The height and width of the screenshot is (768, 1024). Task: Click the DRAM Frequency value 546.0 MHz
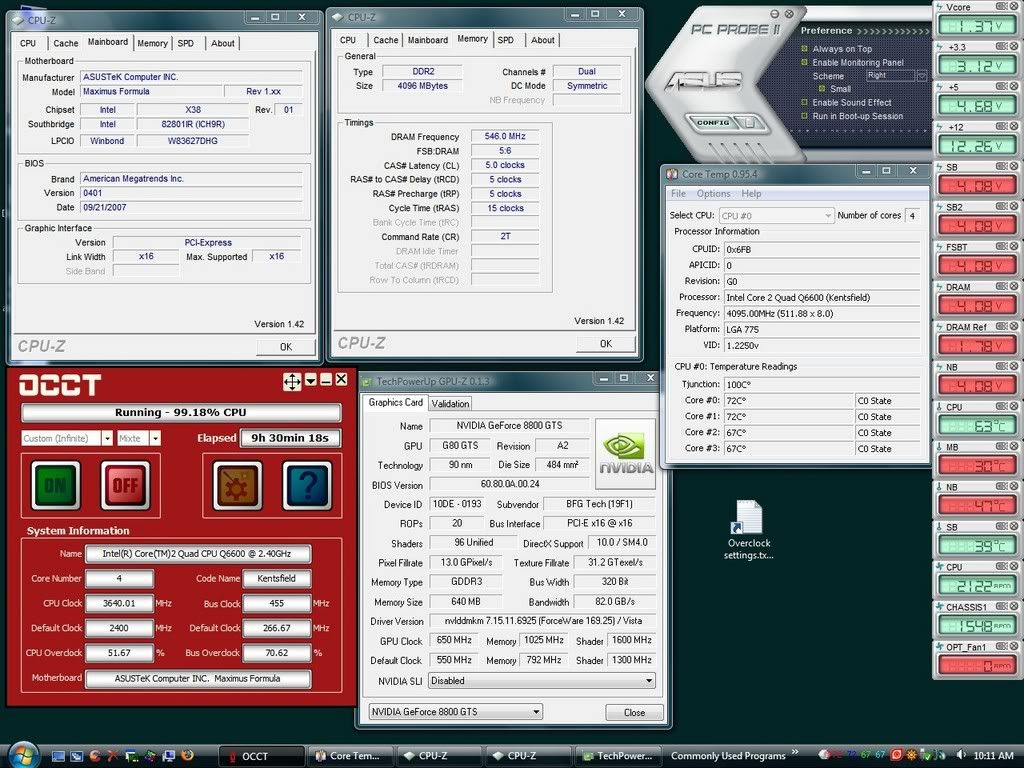(x=505, y=136)
